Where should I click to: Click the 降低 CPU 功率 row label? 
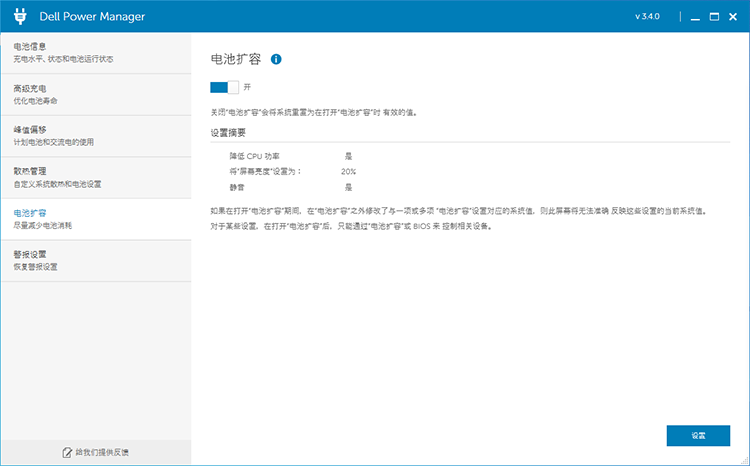pos(254,156)
